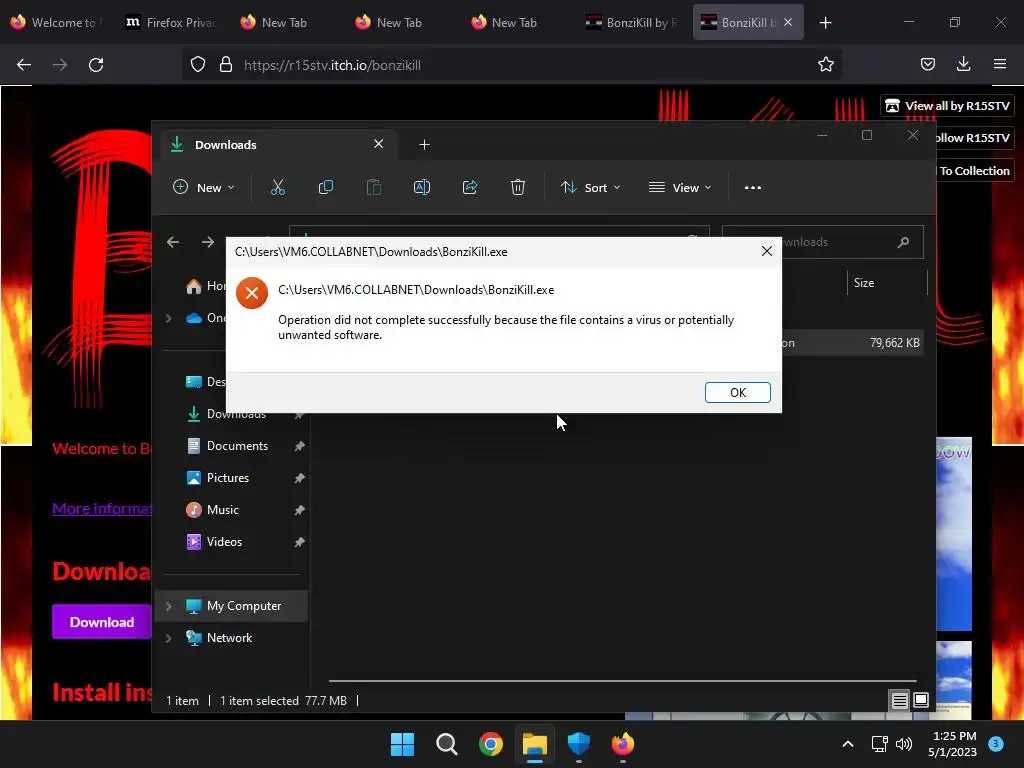The height and width of the screenshot is (768, 1024).
Task: Save page to Pocket icon
Action: pos(927,64)
